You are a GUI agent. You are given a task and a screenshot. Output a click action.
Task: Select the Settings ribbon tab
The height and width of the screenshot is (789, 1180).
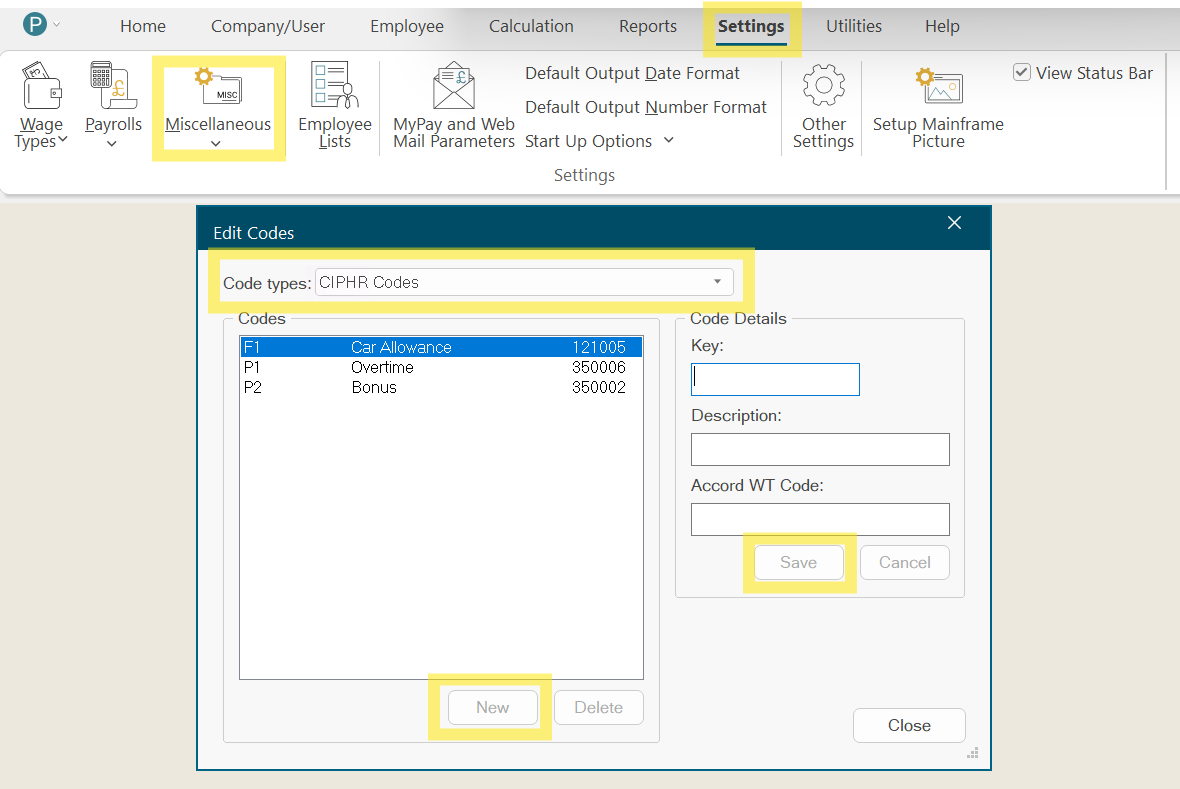(751, 26)
